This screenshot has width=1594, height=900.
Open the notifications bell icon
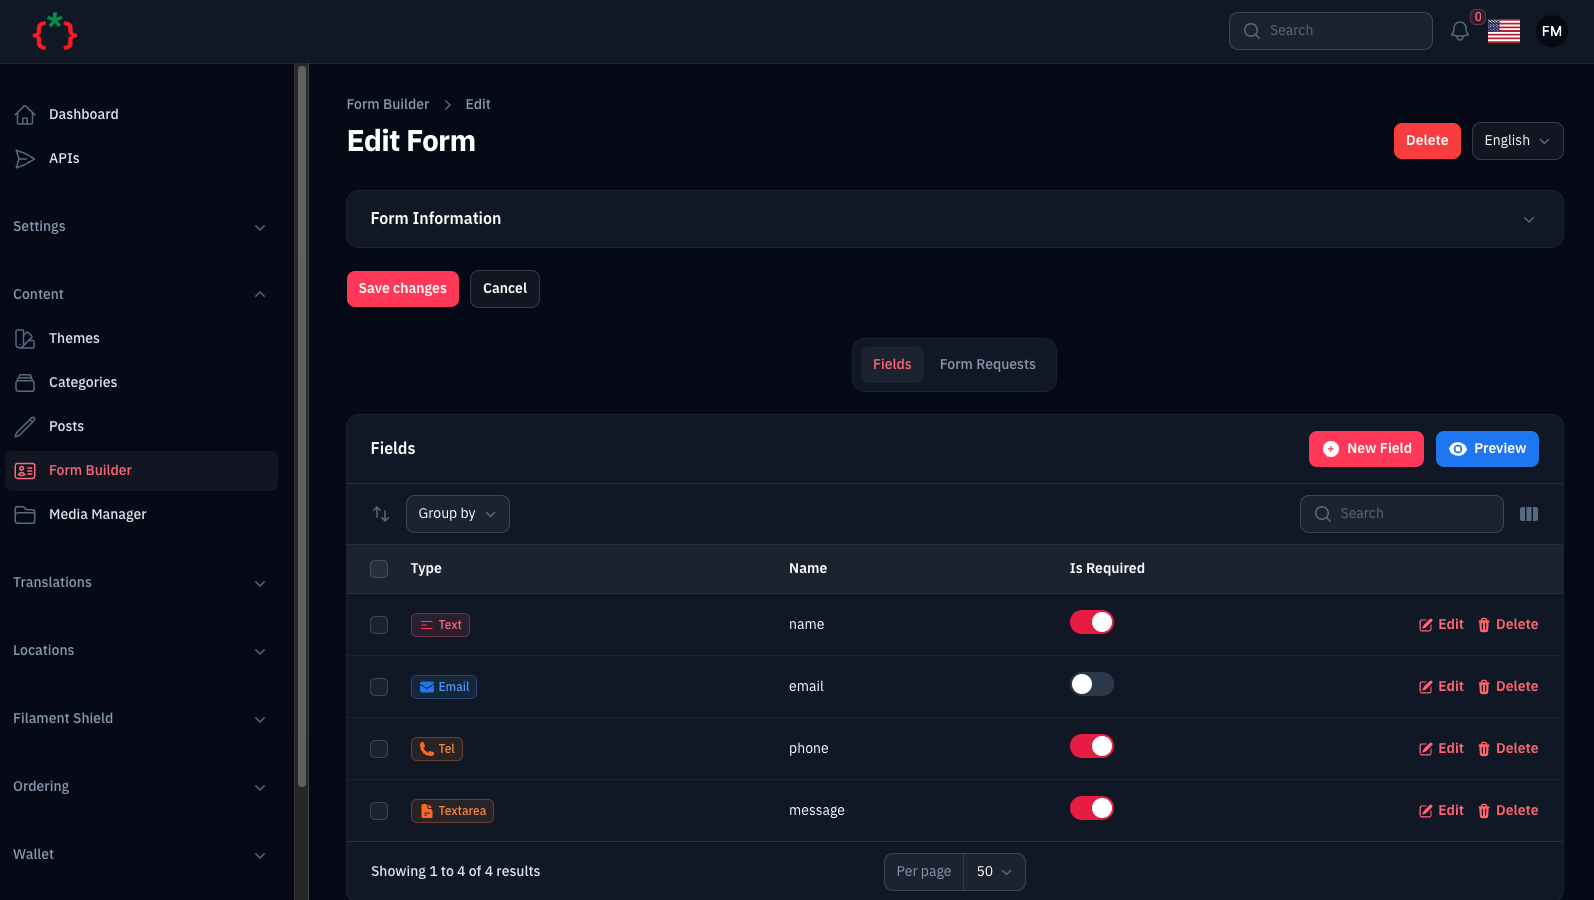coord(1460,31)
